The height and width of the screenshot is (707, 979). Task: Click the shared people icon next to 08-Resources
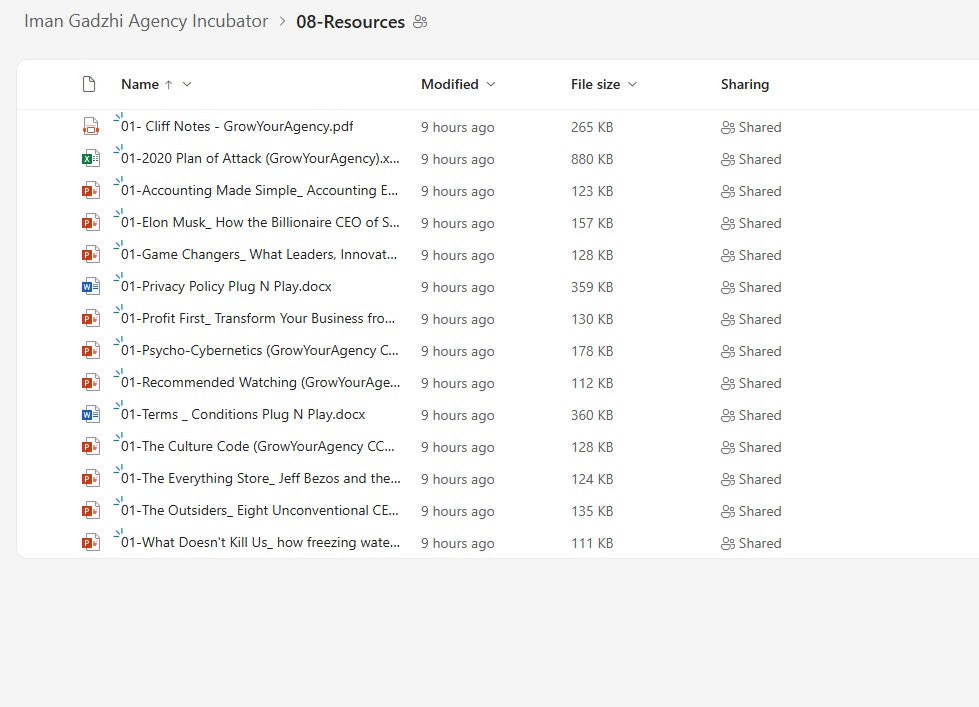click(x=420, y=22)
